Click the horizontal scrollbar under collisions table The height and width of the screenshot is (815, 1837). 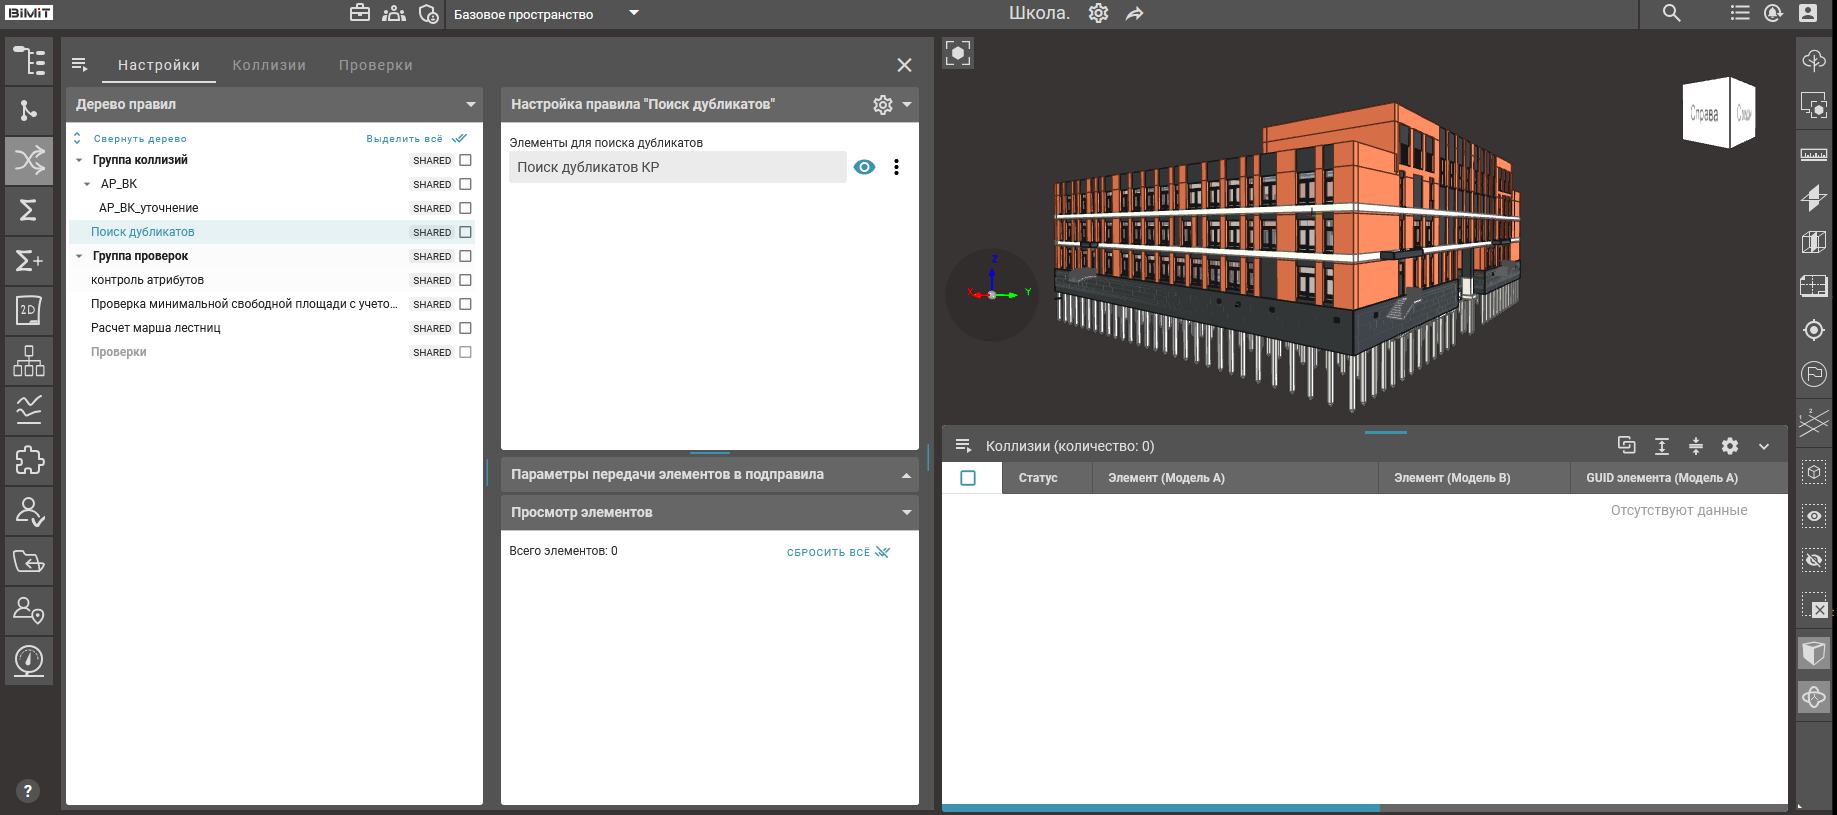[1160, 807]
